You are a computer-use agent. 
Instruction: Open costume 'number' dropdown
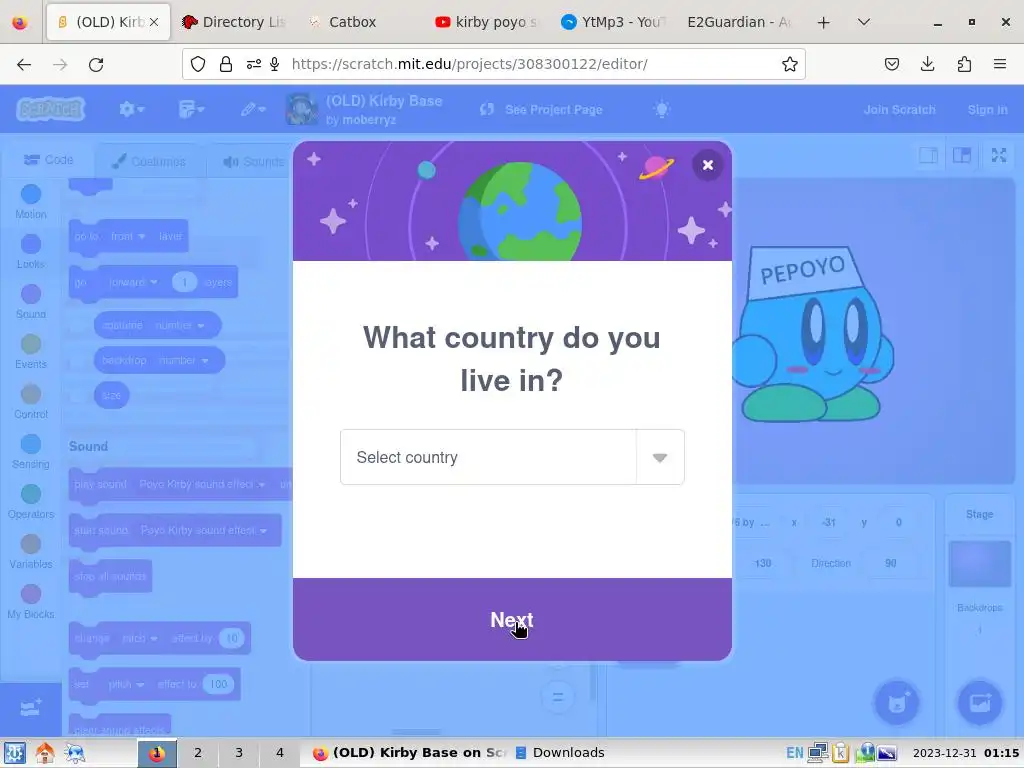tap(180, 325)
